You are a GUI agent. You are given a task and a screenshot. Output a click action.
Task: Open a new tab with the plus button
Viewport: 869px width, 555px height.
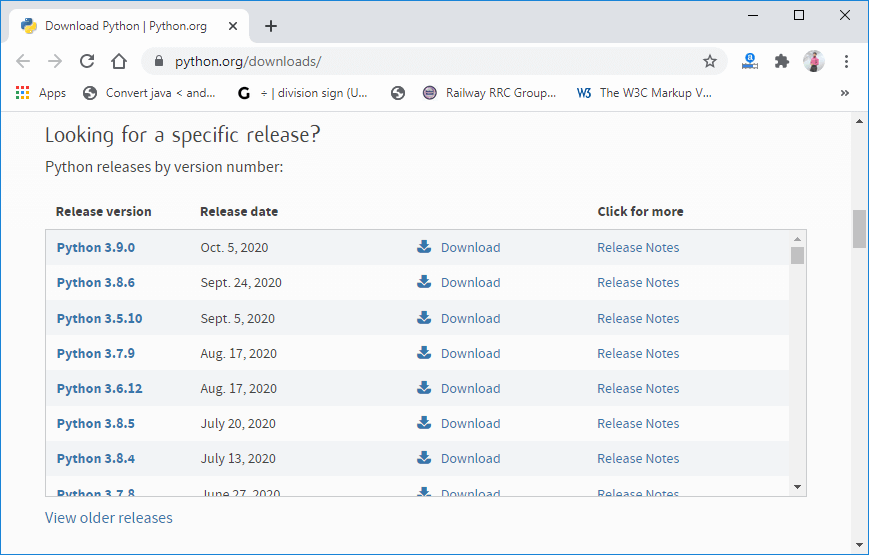click(x=270, y=26)
